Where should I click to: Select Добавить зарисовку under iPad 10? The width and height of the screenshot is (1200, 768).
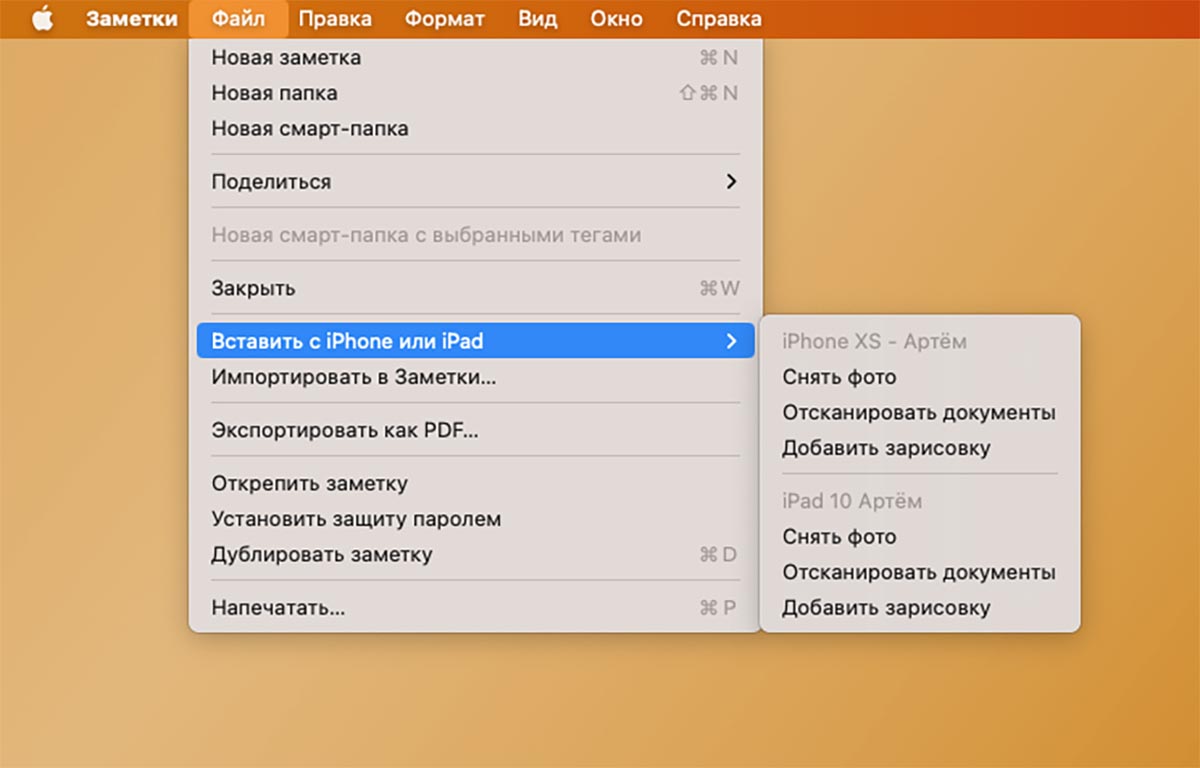click(x=920, y=608)
